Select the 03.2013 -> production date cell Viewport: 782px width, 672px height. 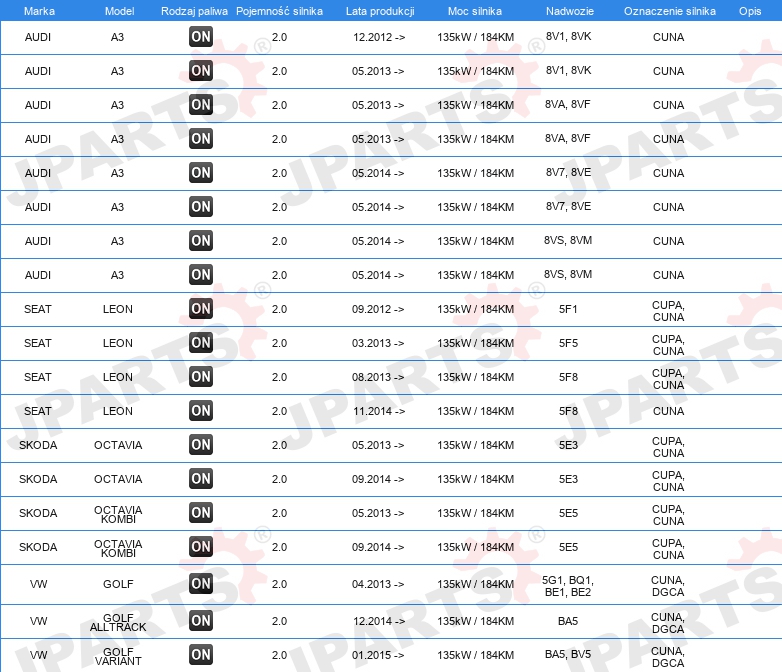coord(378,343)
